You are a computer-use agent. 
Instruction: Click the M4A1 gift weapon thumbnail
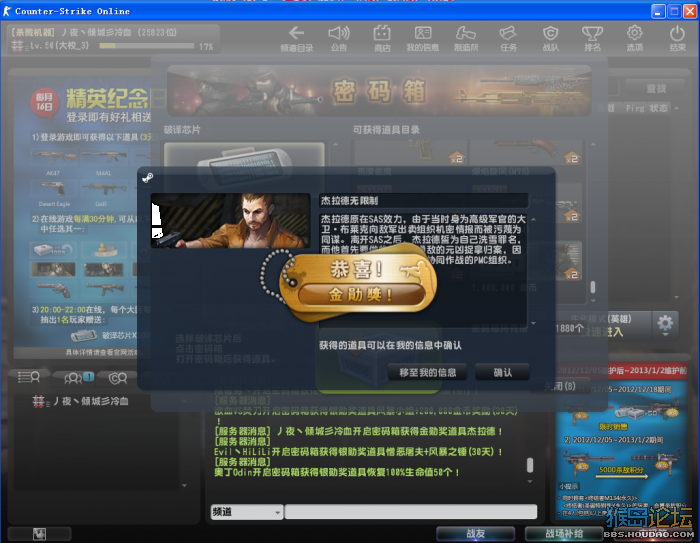(104, 158)
